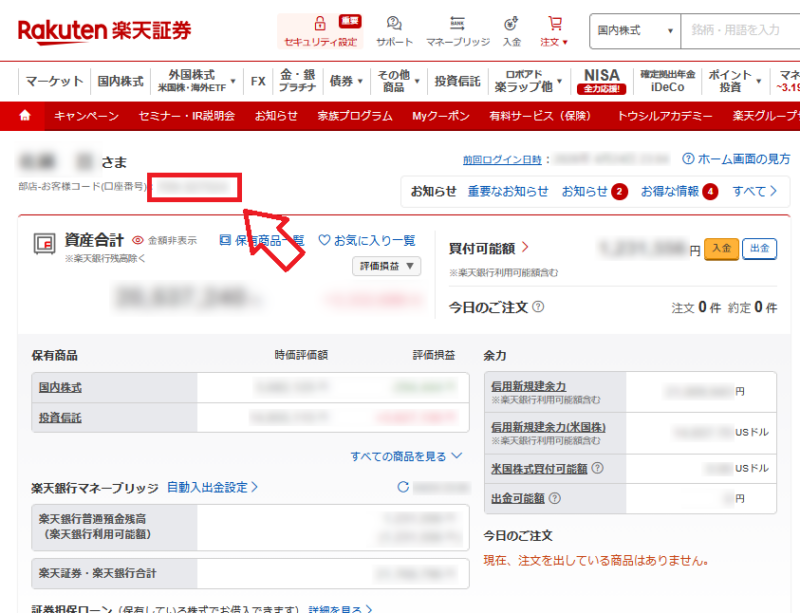
Task: Open the 入金 deposit icon
Action: 511,22
